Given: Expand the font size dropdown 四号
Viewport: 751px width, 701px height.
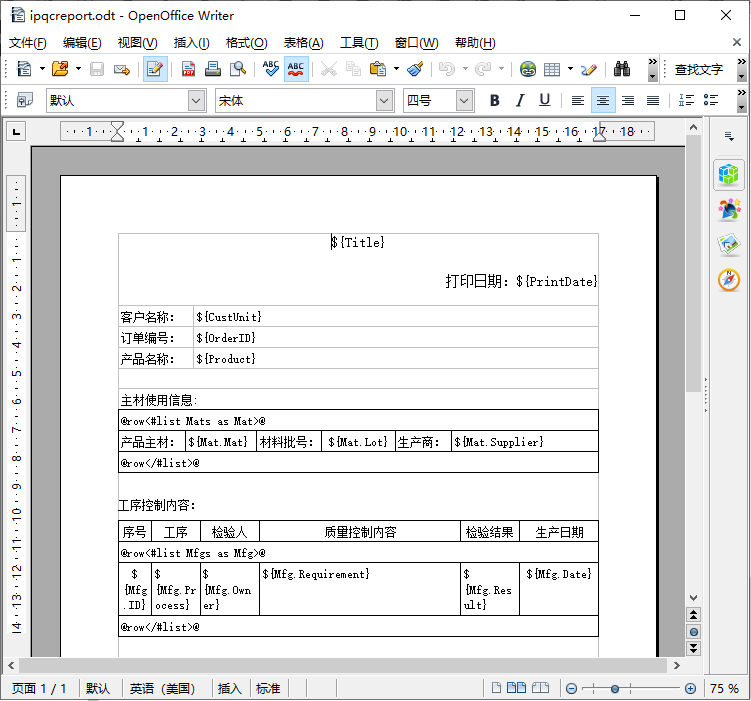Looking at the screenshot, I should coord(464,101).
